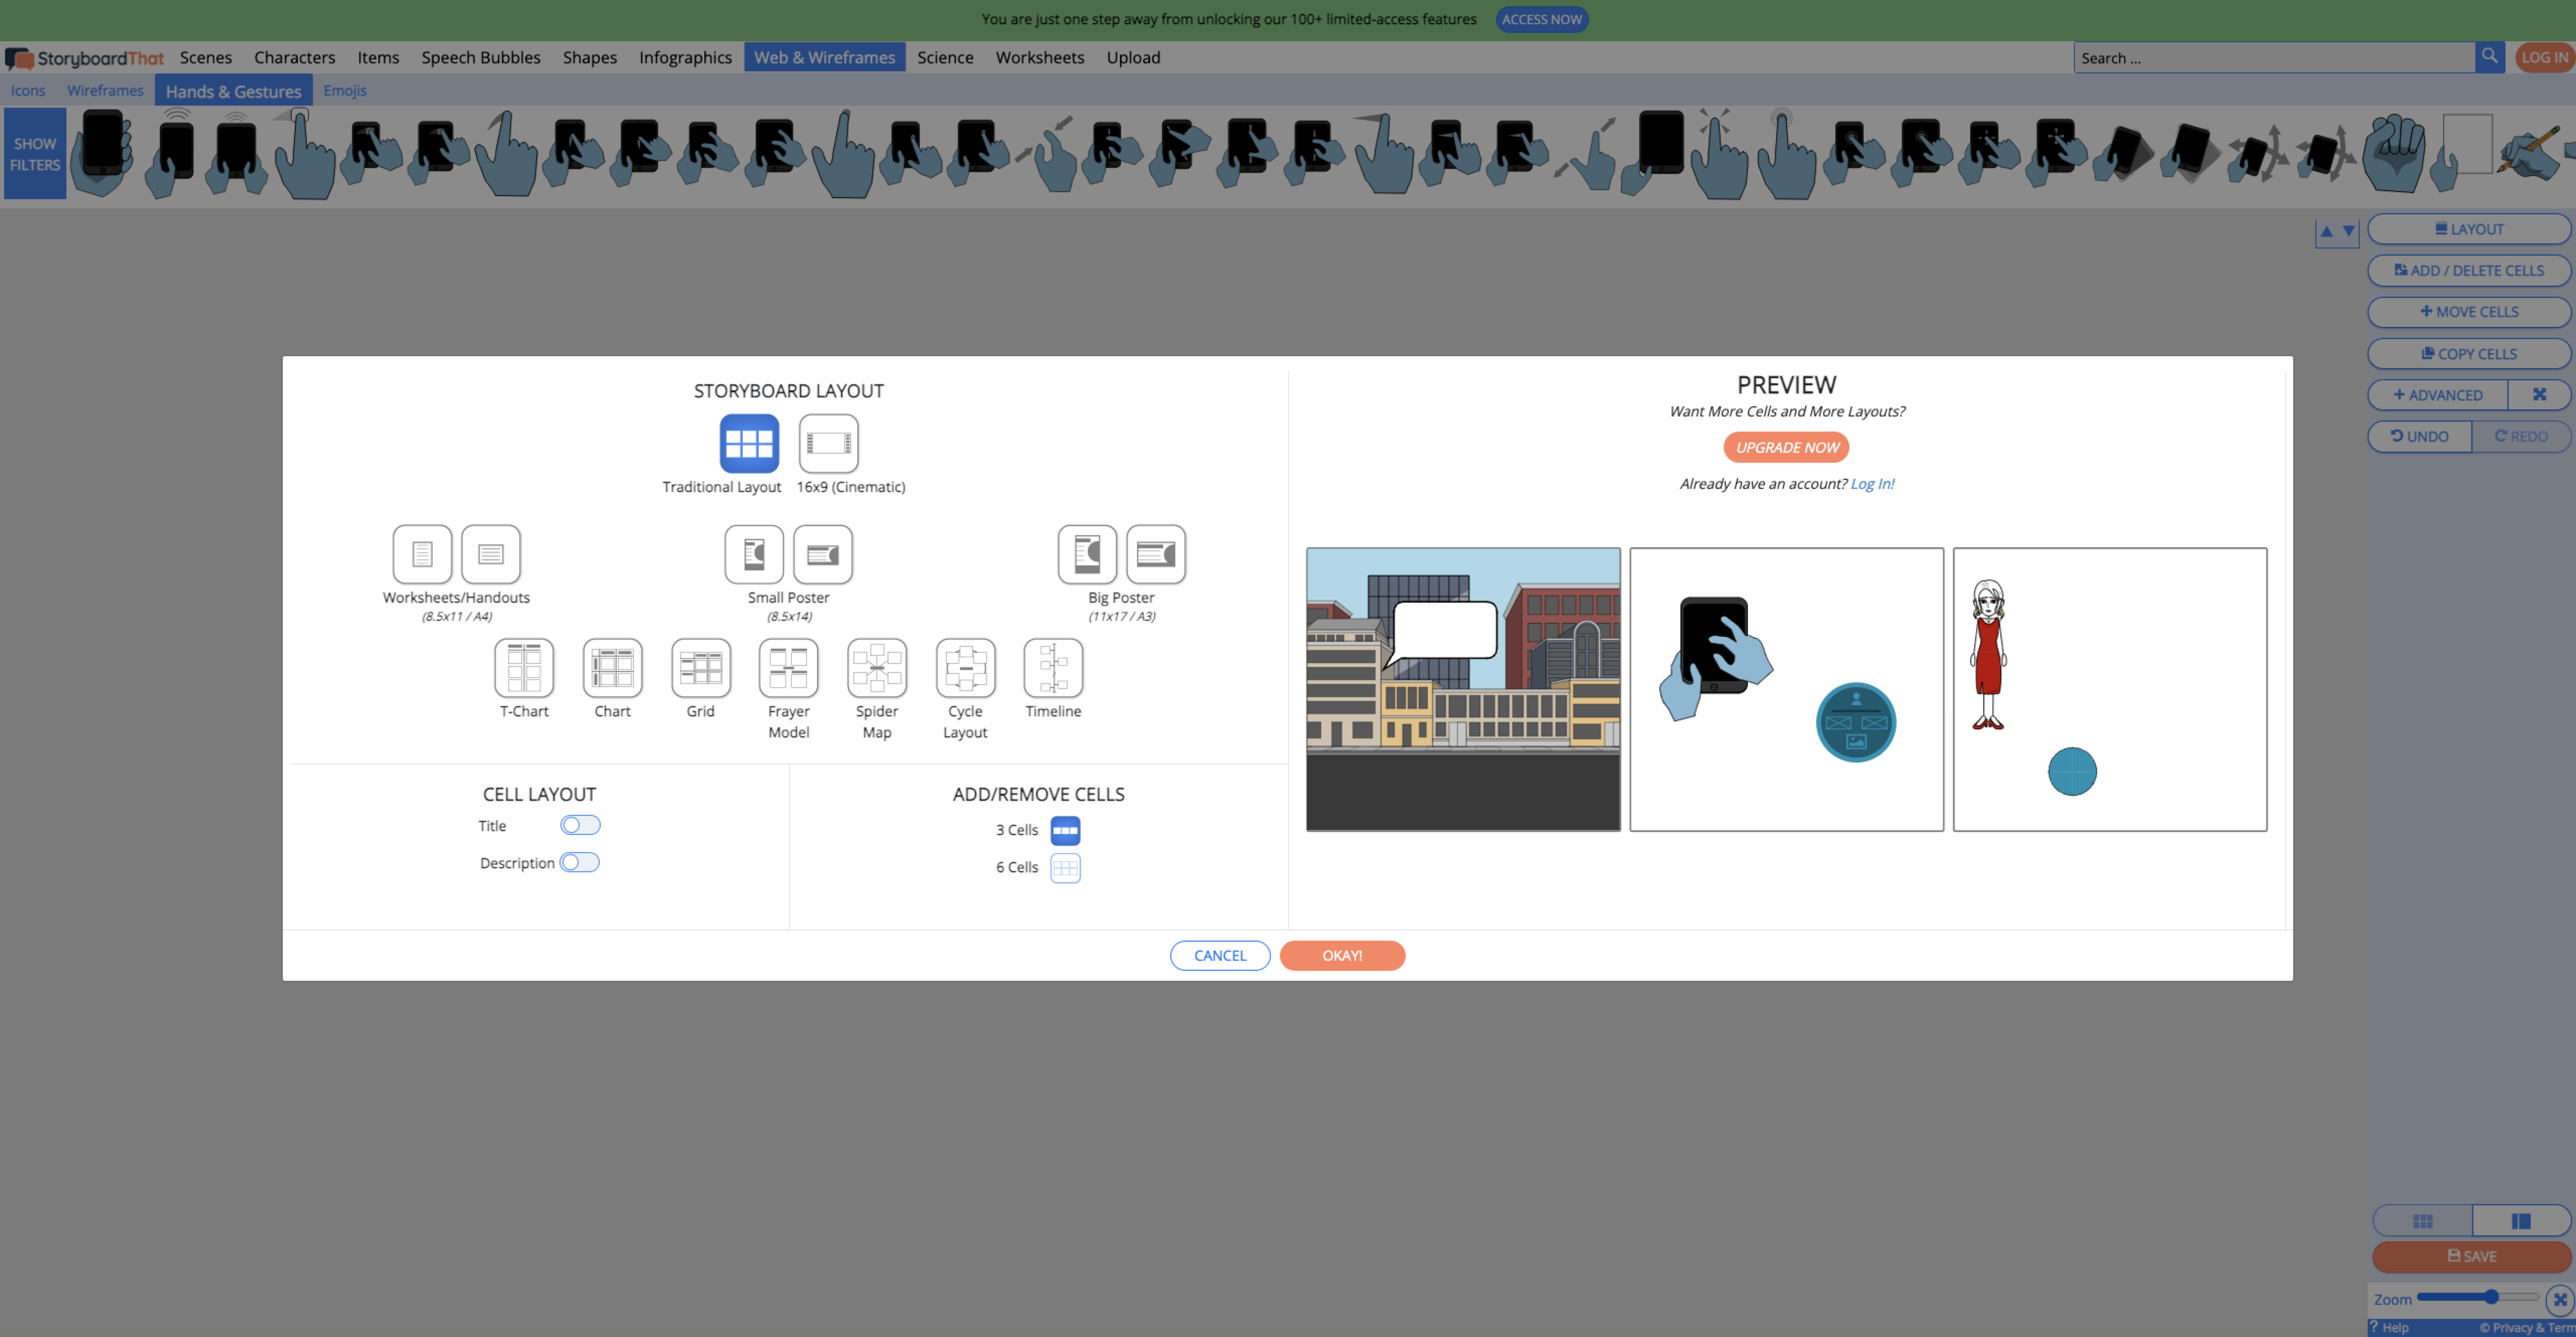This screenshot has height=1337, width=2576.
Task: Select the Traditional Layout icon
Action: click(x=749, y=443)
